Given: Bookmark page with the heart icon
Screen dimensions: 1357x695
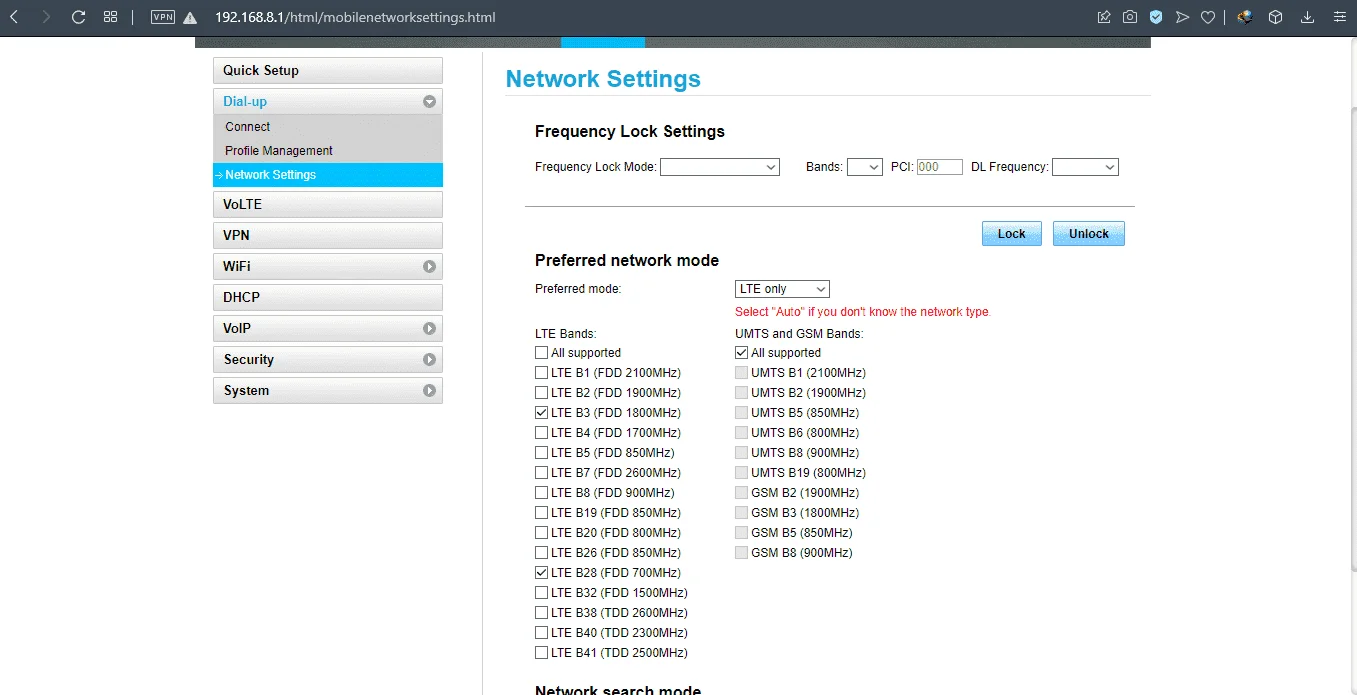Looking at the screenshot, I should [x=1208, y=17].
